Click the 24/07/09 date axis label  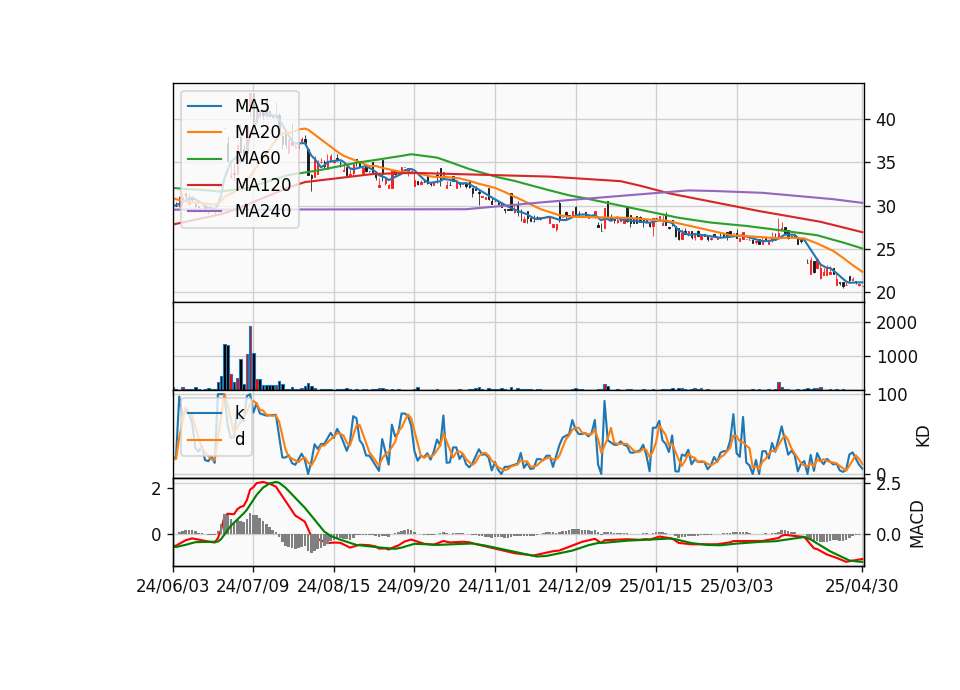coord(253,586)
